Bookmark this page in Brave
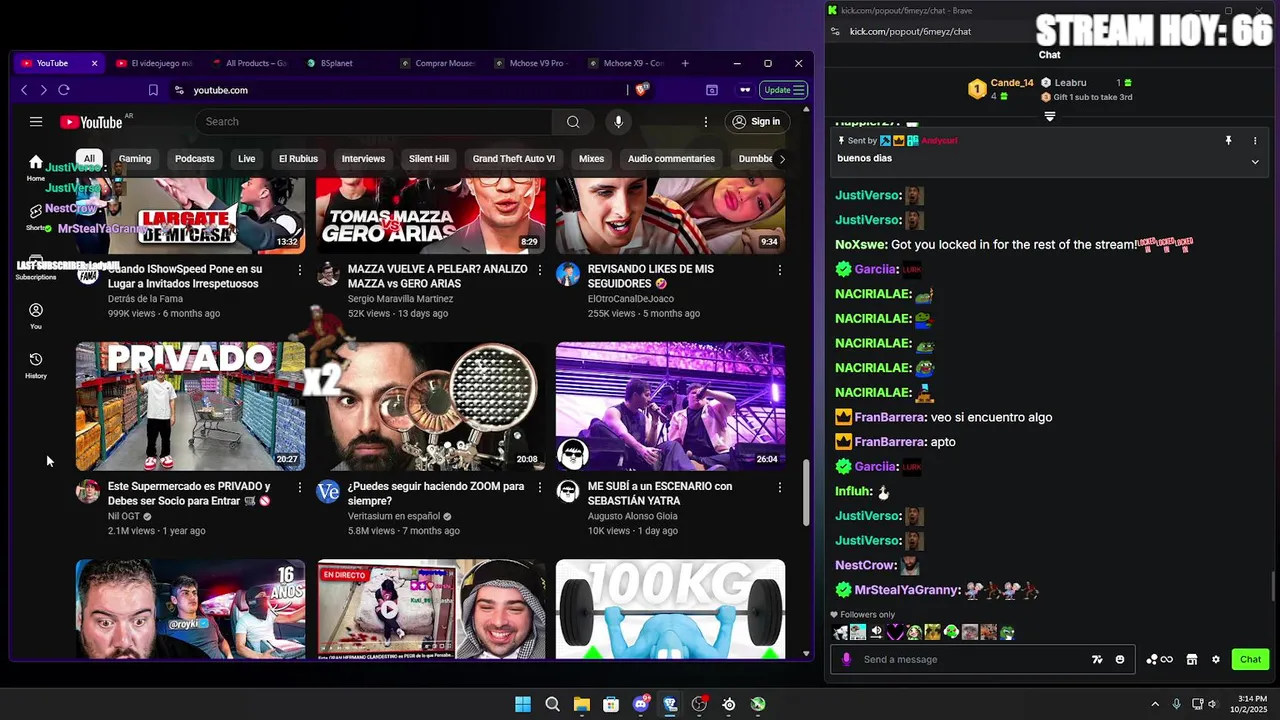The image size is (1280, 720). (x=153, y=90)
